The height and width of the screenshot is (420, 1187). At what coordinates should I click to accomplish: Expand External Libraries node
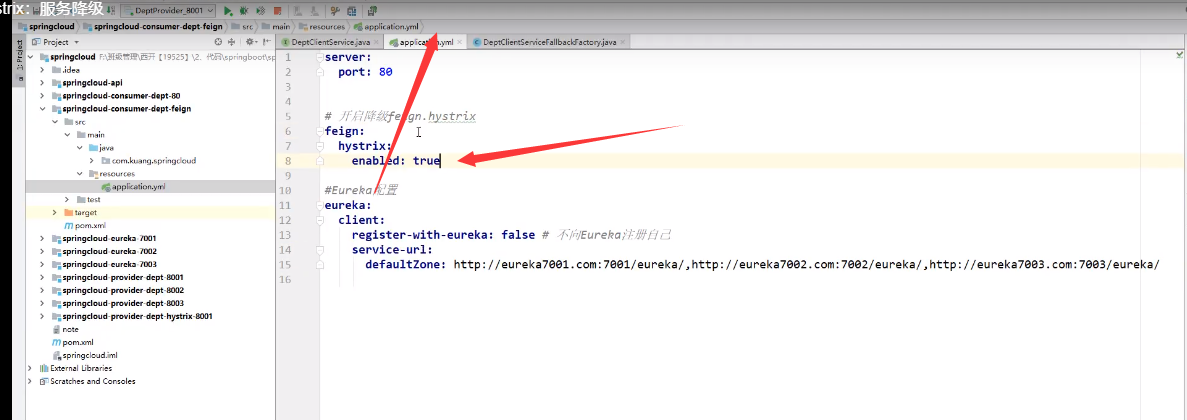click(30, 368)
